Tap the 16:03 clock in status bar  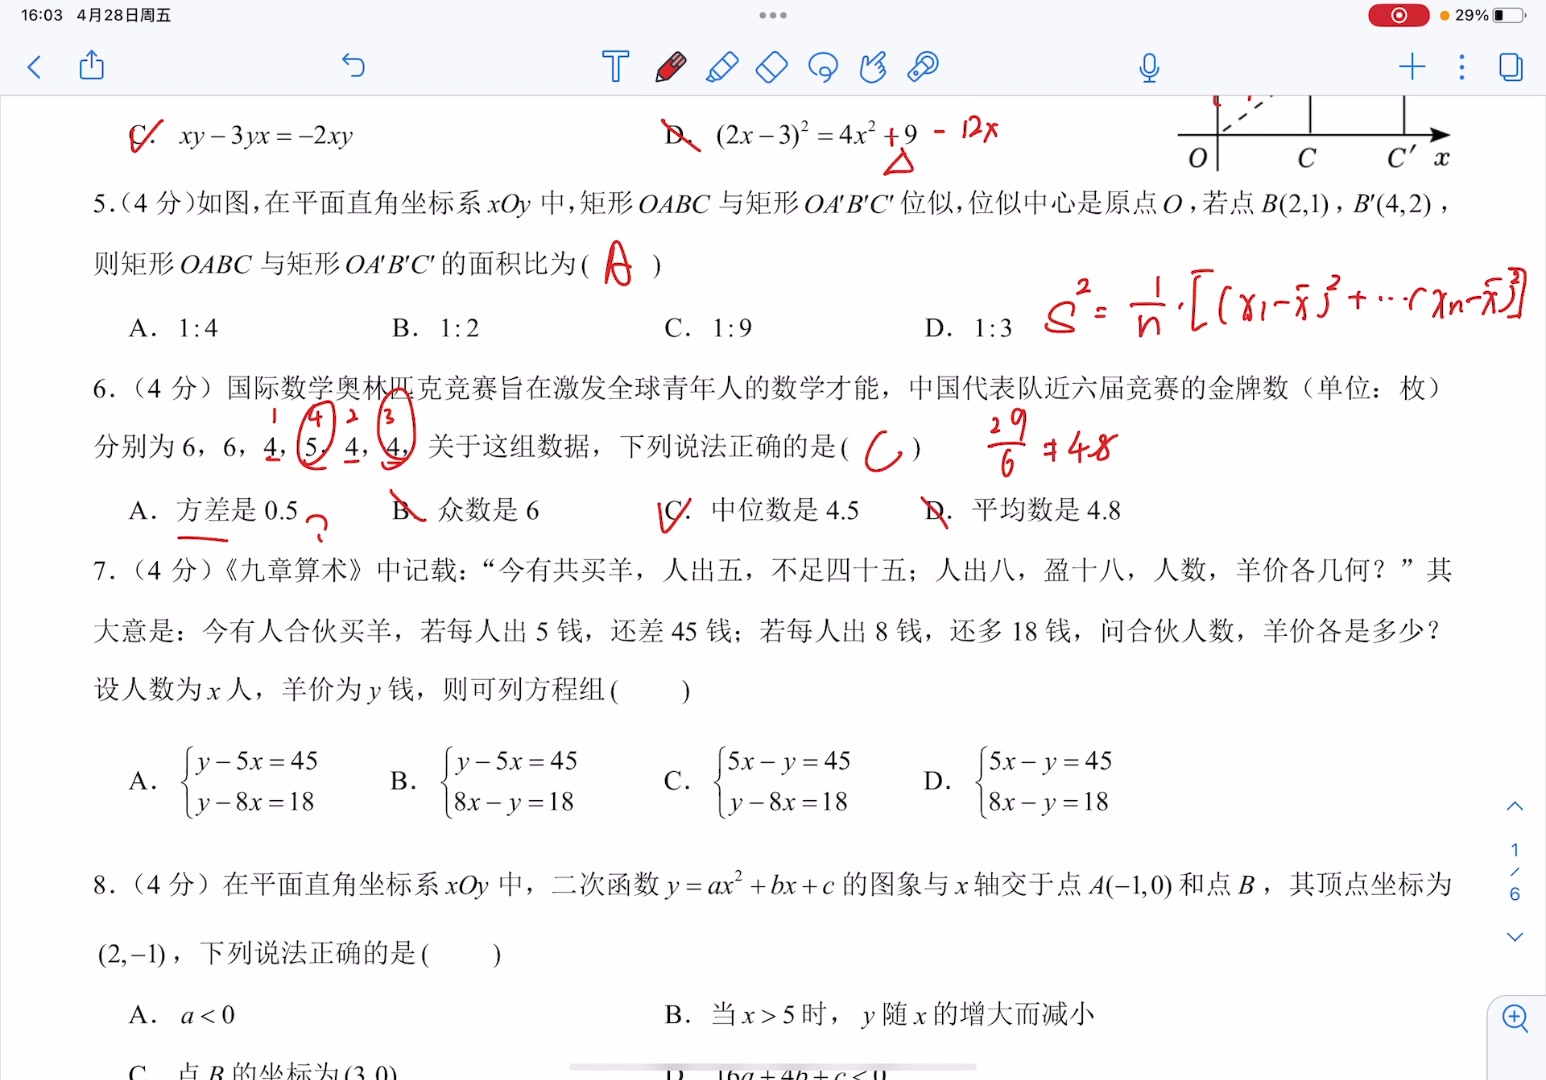pos(41,15)
